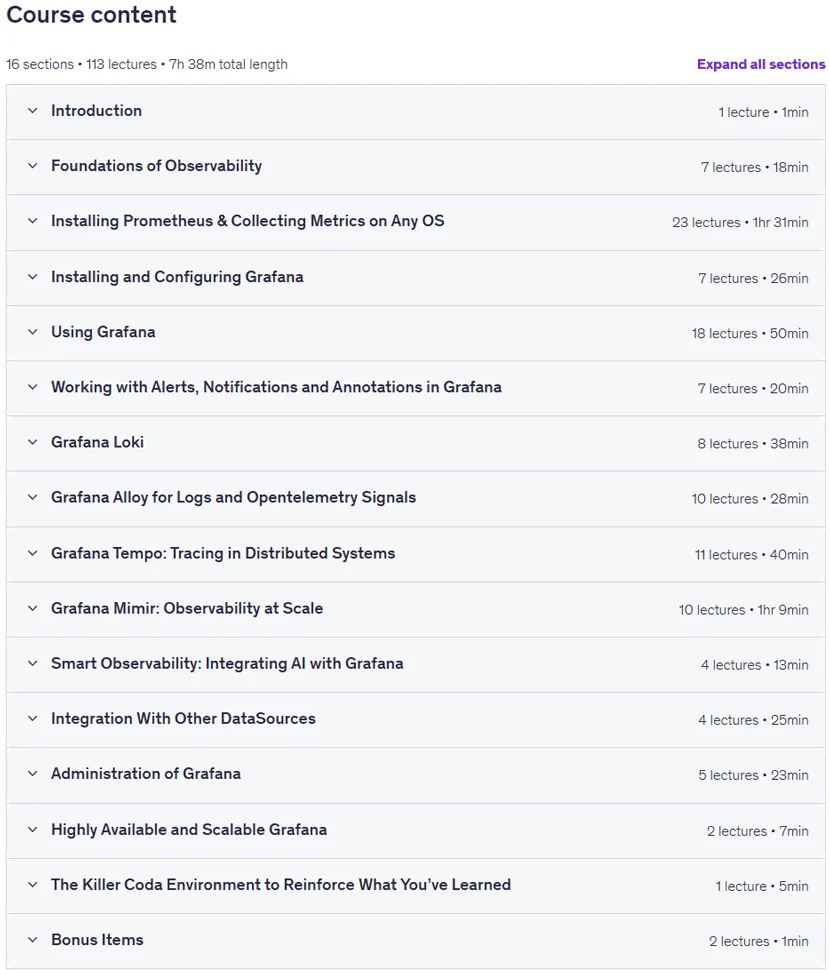The width and height of the screenshot is (830, 974).
Task: Click '1 lecture • 1min' in Introduction row
Action: pos(764,112)
